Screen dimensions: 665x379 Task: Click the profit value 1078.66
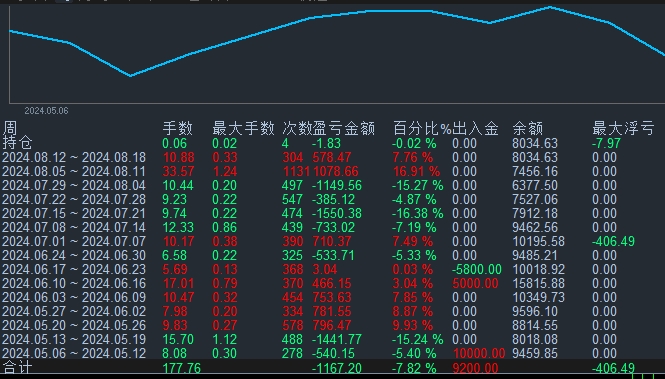[335, 172]
